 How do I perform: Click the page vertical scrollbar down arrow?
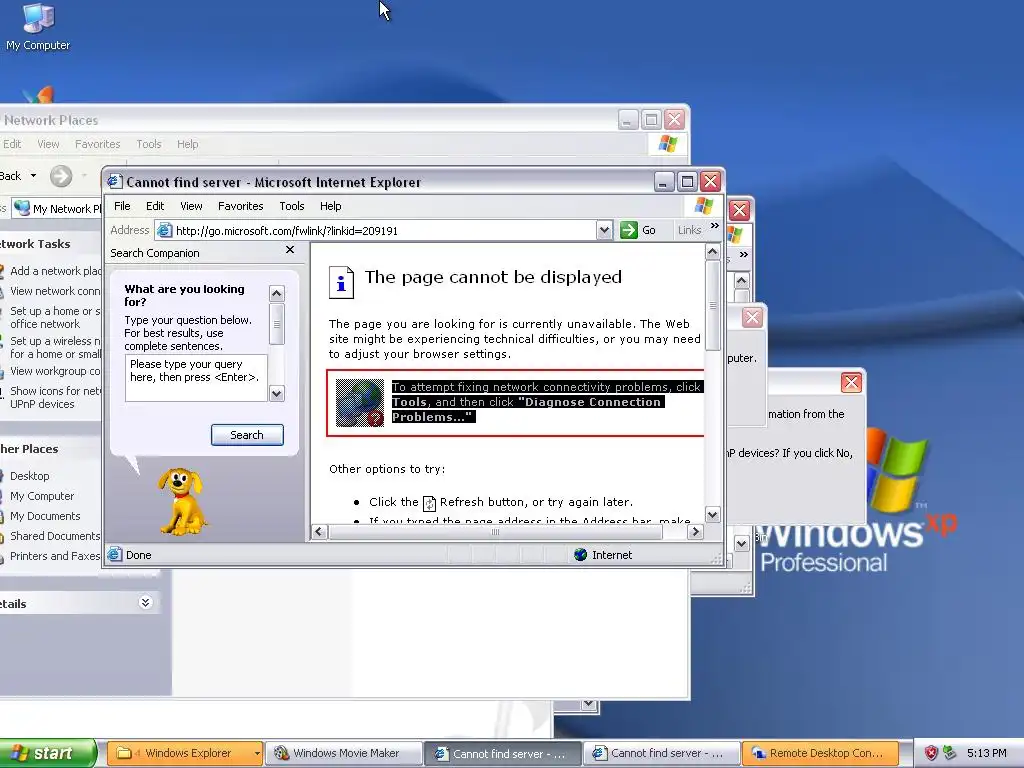(712, 515)
